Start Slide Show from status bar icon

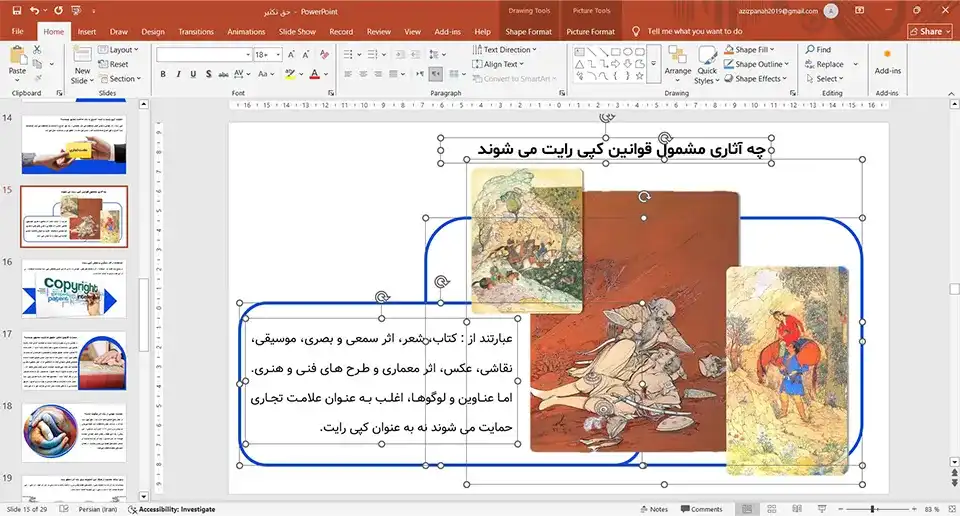coord(822,509)
